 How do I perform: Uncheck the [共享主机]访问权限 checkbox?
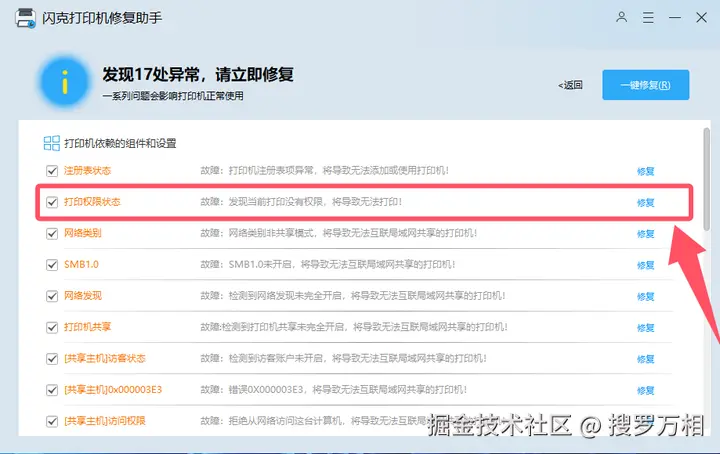pos(52,421)
